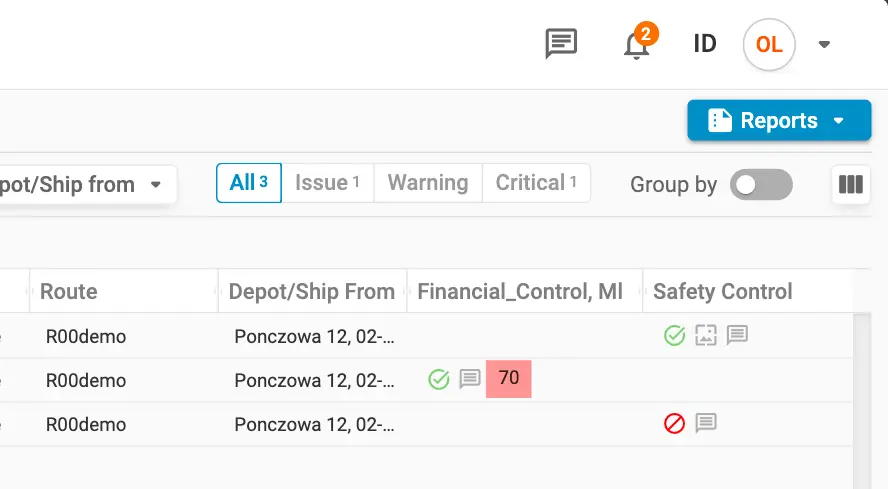The image size is (888, 489).
Task: Open the Reports dropdown button
Action: 779,120
